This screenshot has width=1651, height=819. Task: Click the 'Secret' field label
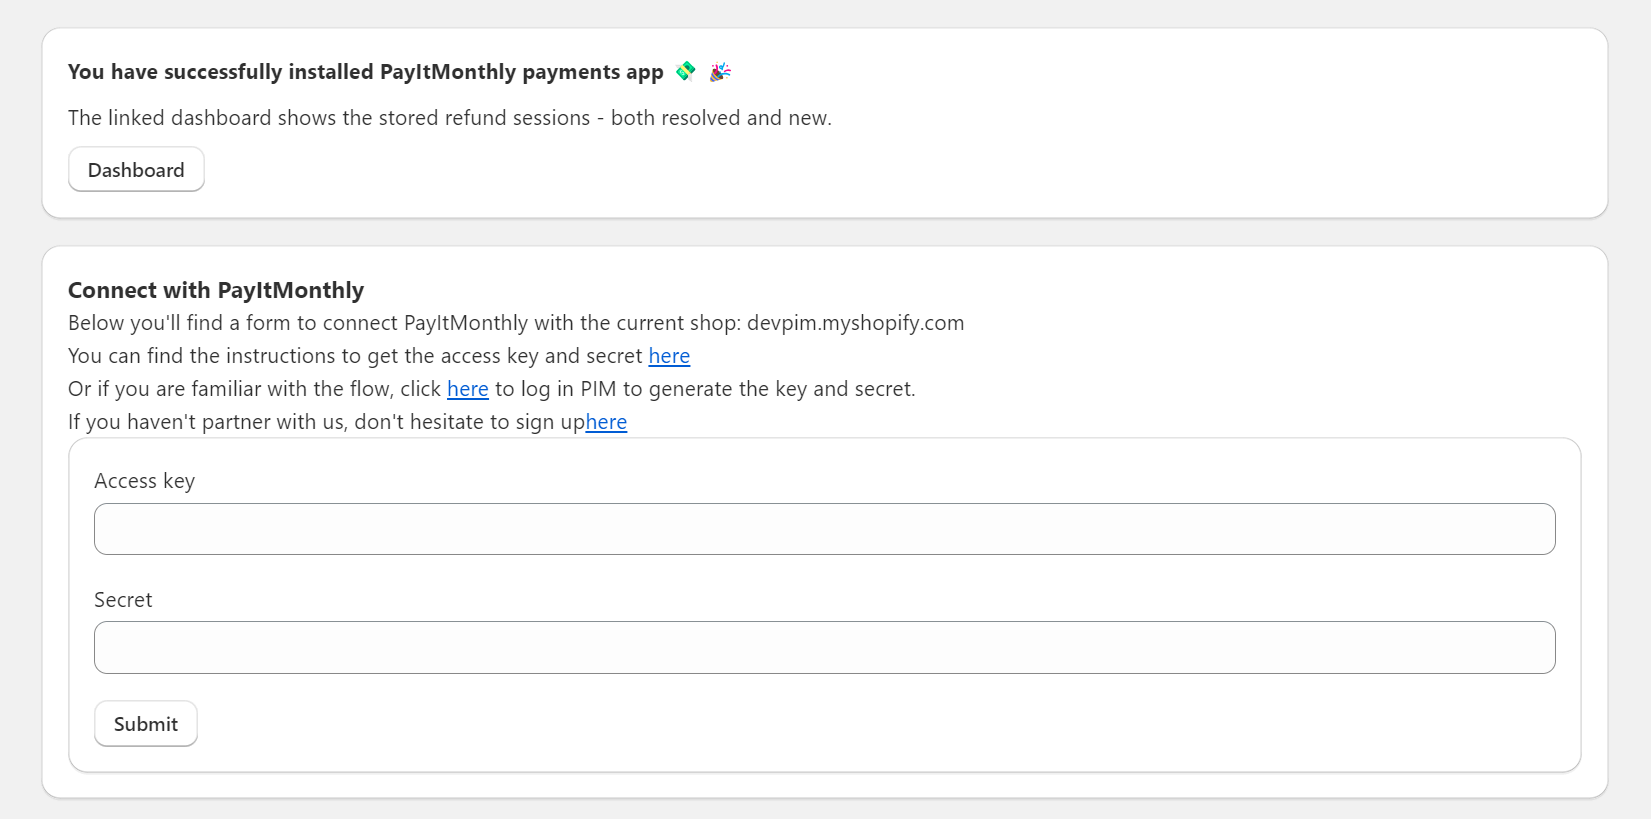pyautogui.click(x=123, y=600)
